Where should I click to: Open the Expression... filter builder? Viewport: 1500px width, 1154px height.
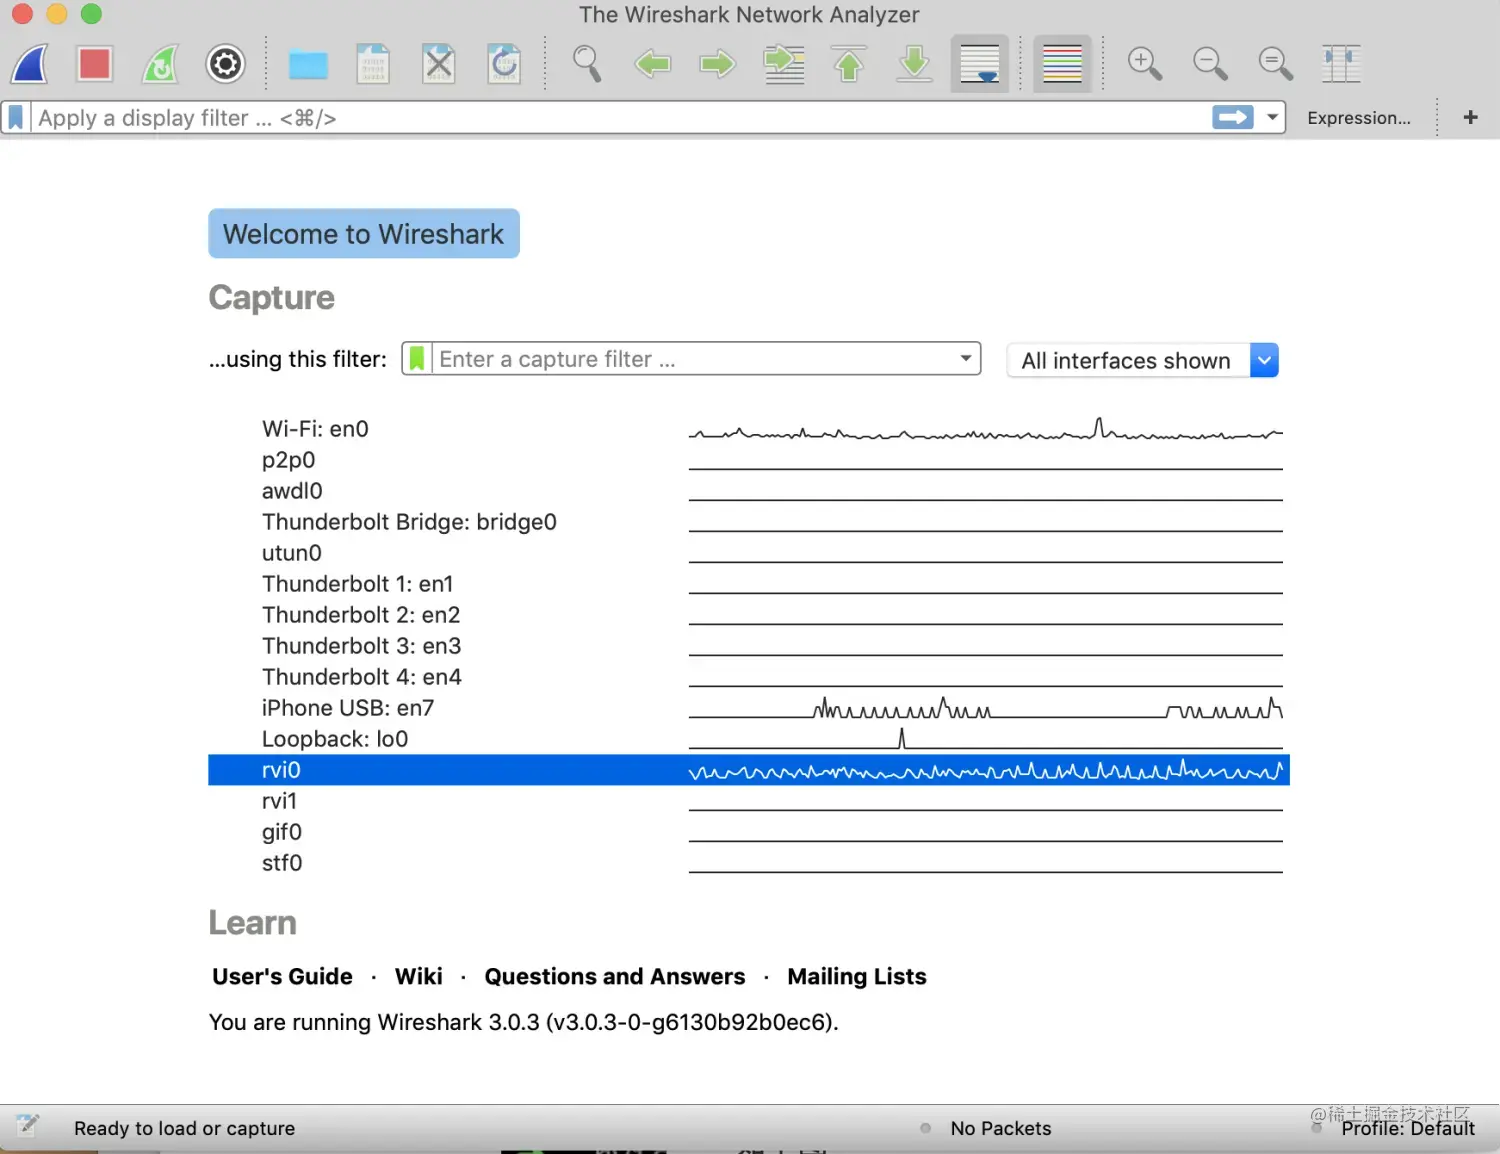(x=1359, y=118)
